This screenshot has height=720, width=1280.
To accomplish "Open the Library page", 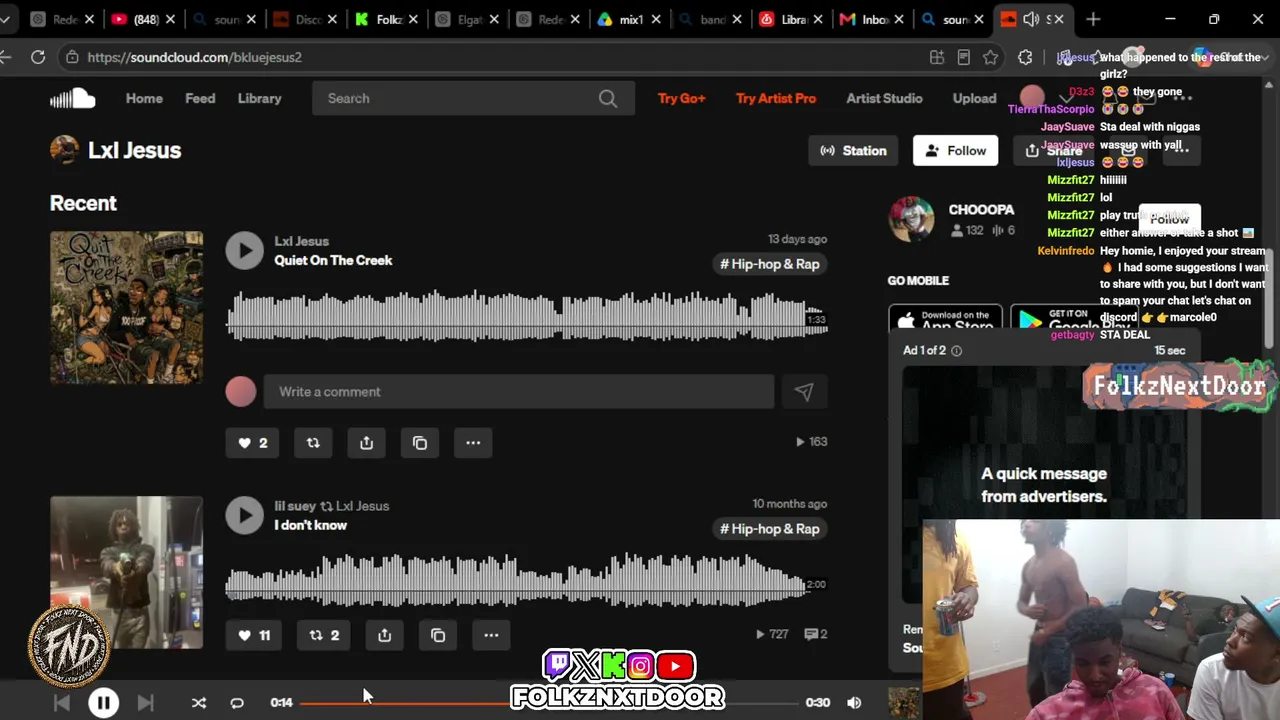I will click(259, 98).
